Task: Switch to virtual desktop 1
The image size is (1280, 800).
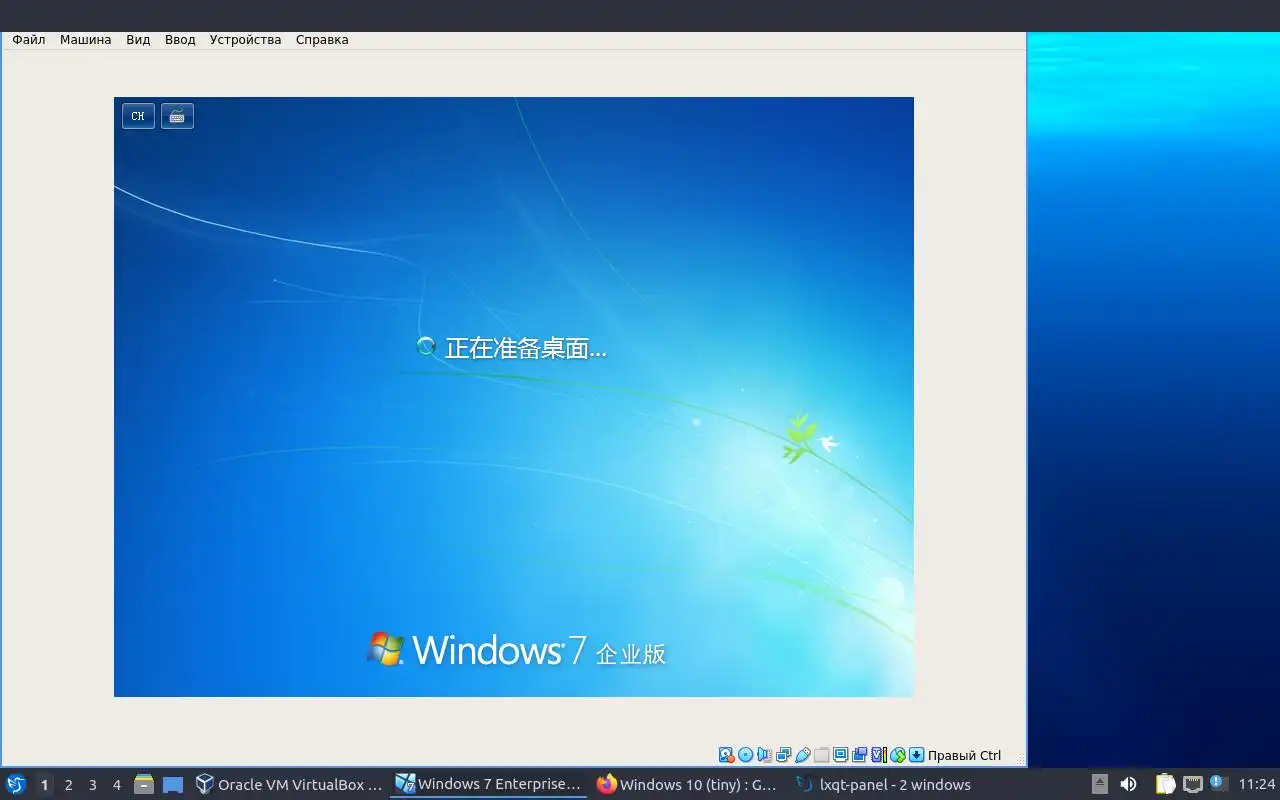Action: click(44, 785)
